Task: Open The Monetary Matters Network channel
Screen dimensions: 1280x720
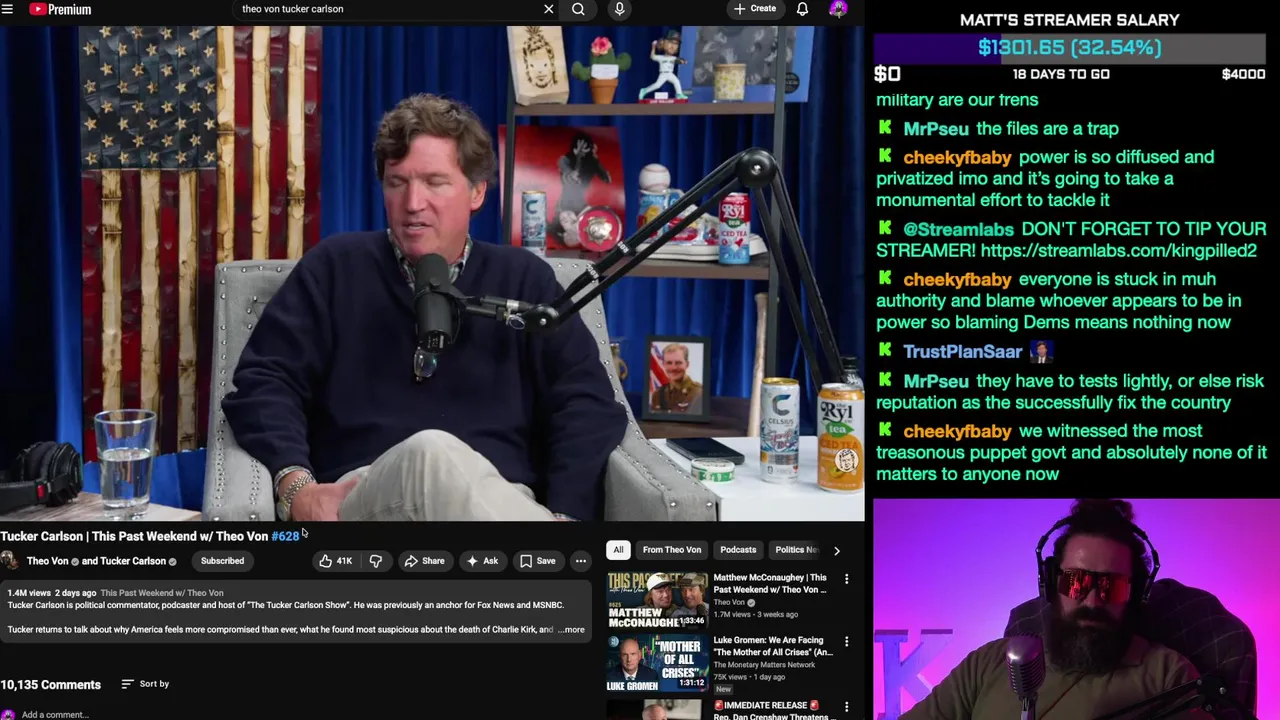Action: pos(764,665)
